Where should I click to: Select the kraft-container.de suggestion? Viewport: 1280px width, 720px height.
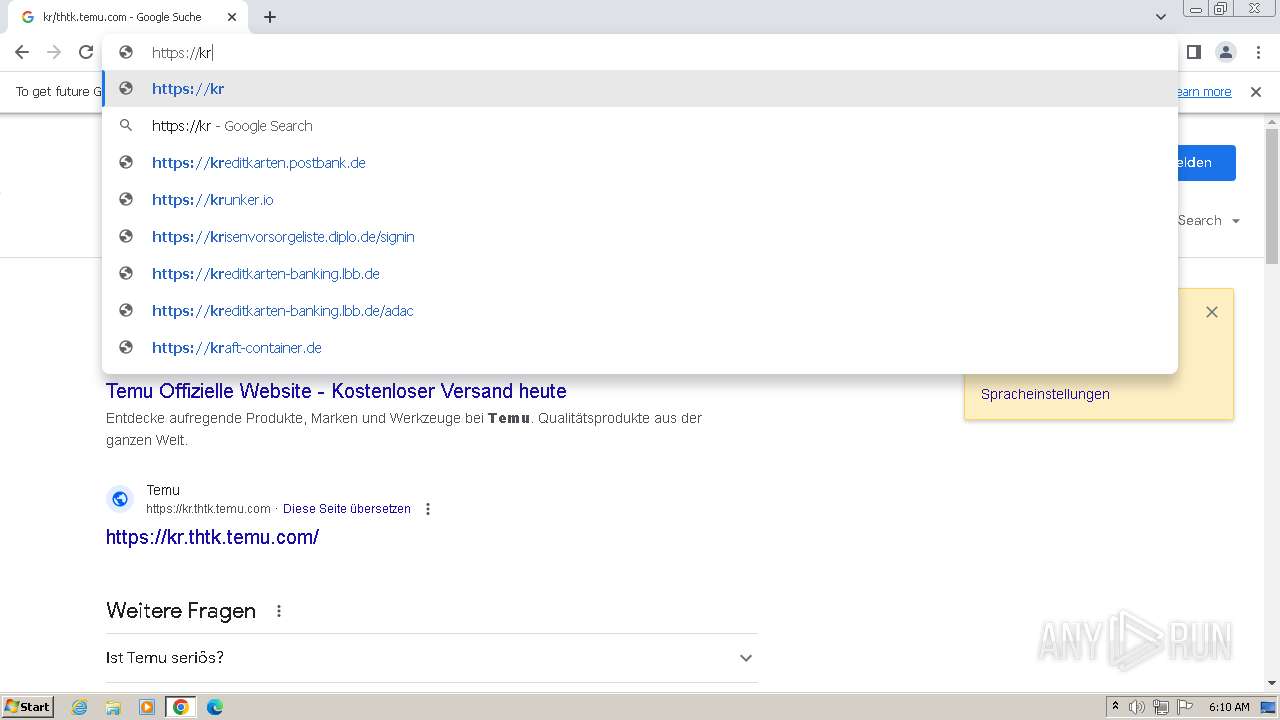640,348
